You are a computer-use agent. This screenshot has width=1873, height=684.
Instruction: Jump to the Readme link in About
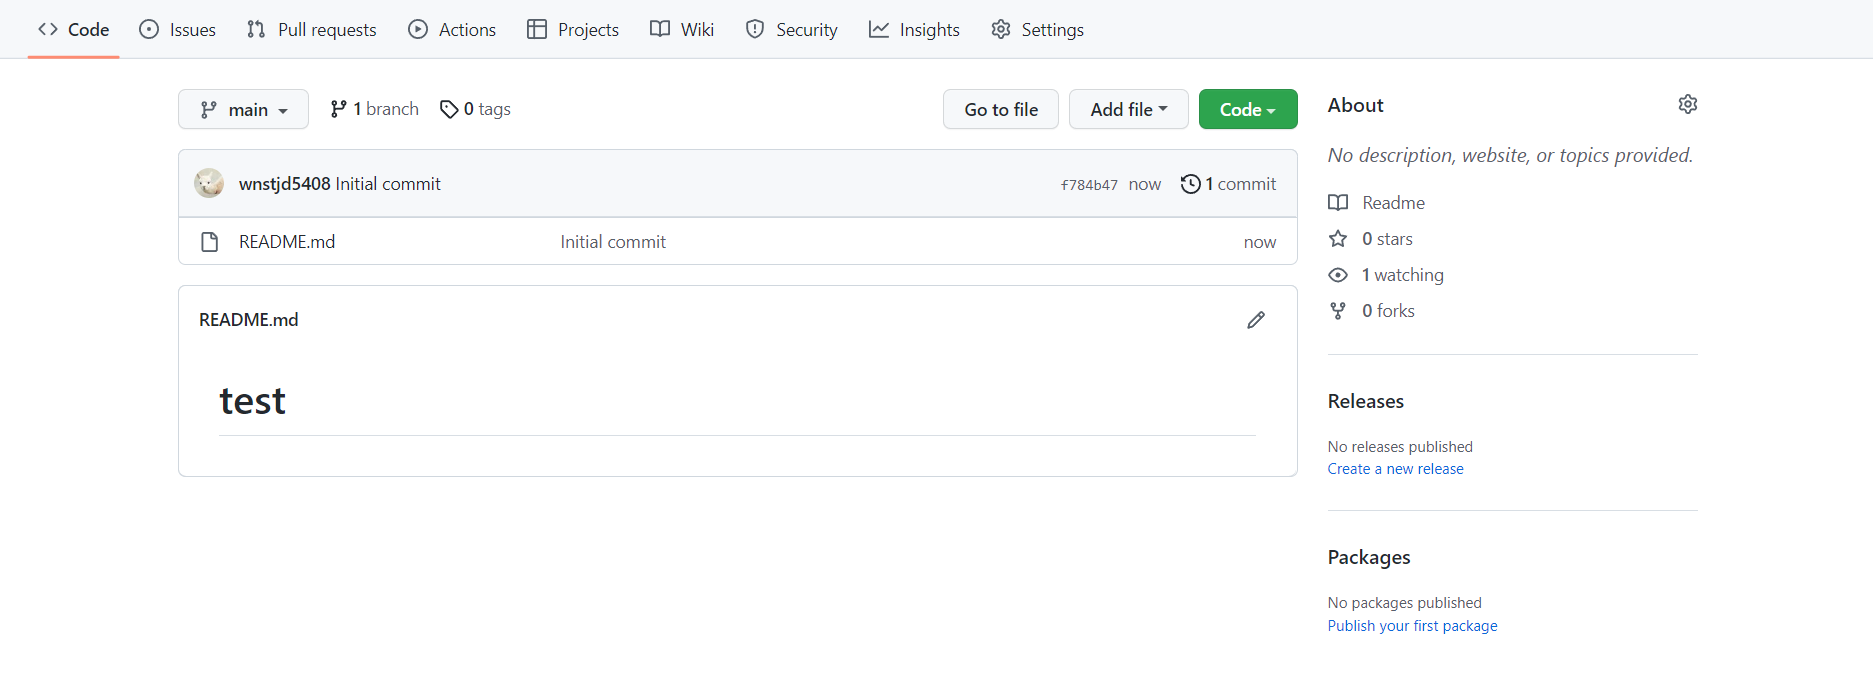coord(1377,203)
